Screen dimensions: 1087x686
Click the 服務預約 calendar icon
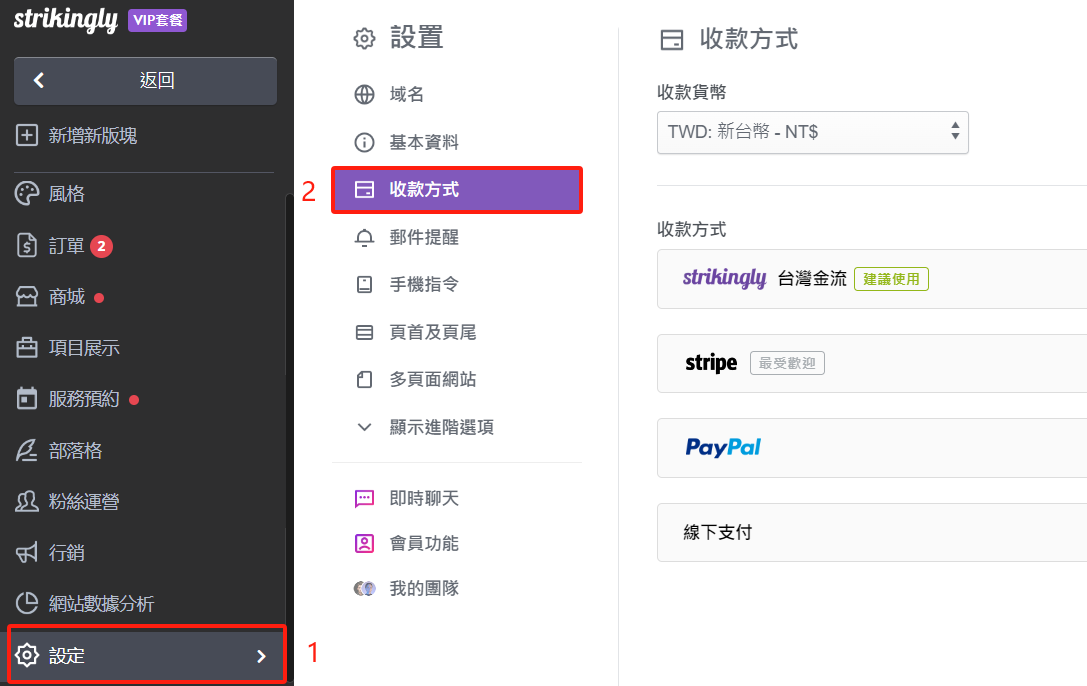click(27, 398)
